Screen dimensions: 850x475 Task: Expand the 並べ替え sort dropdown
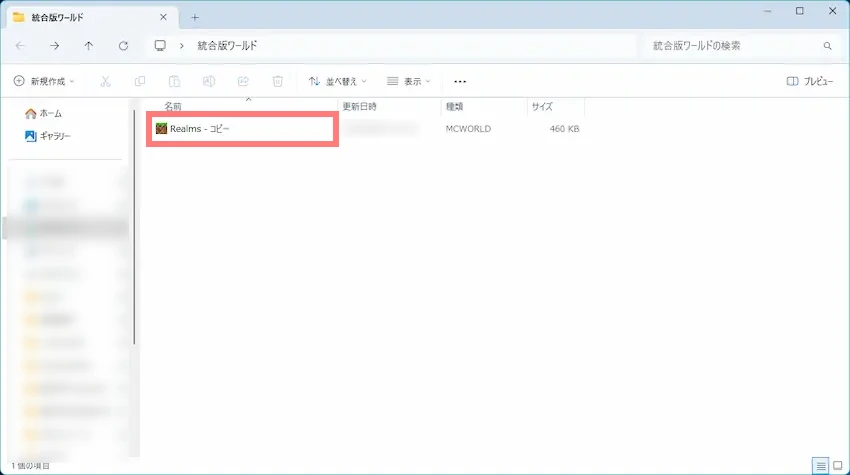pos(337,81)
